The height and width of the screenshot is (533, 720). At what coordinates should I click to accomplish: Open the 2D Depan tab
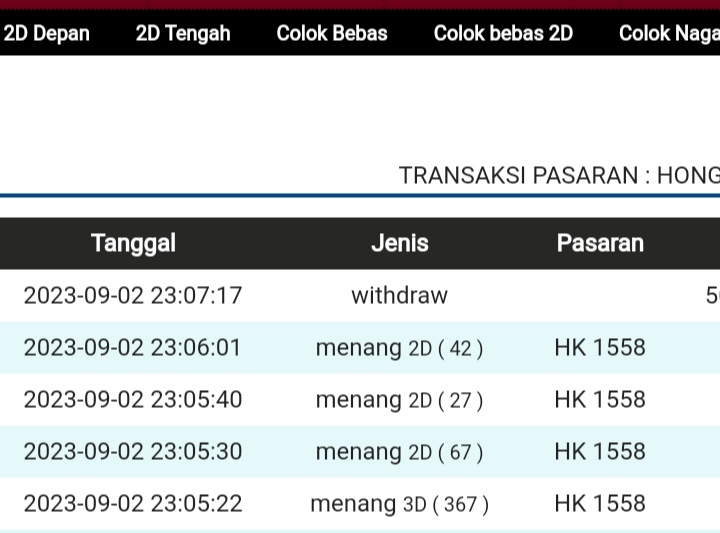click(x=46, y=33)
